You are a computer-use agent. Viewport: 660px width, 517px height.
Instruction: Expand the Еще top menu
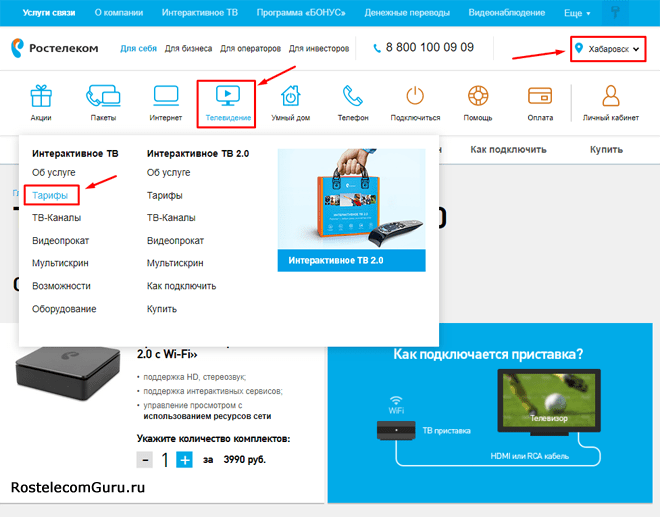click(x=576, y=13)
